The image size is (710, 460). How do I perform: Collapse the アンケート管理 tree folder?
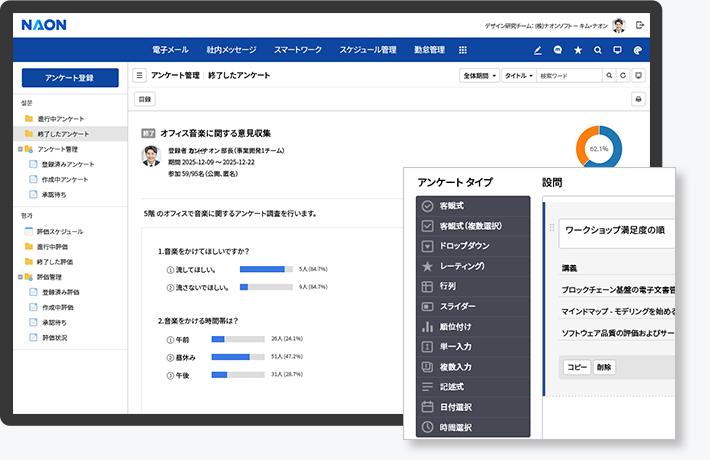pyautogui.click(x=22, y=148)
